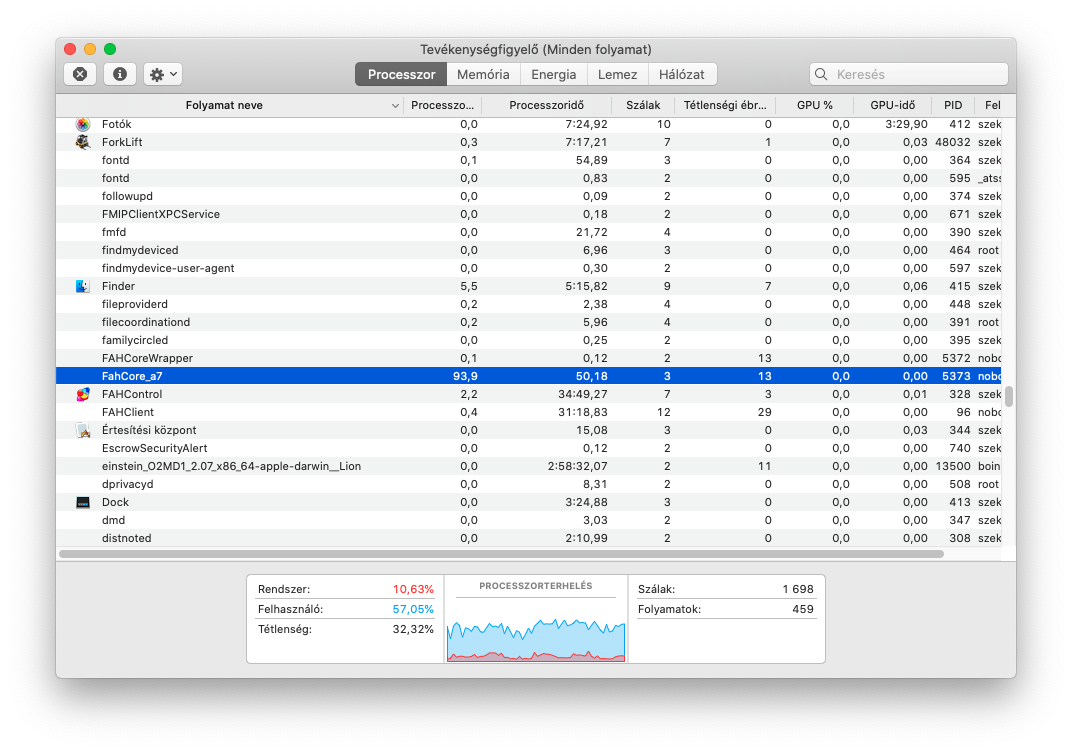The width and height of the screenshot is (1072, 752).
Task: Click the Rendszer value 10,63%
Action: coord(413,589)
